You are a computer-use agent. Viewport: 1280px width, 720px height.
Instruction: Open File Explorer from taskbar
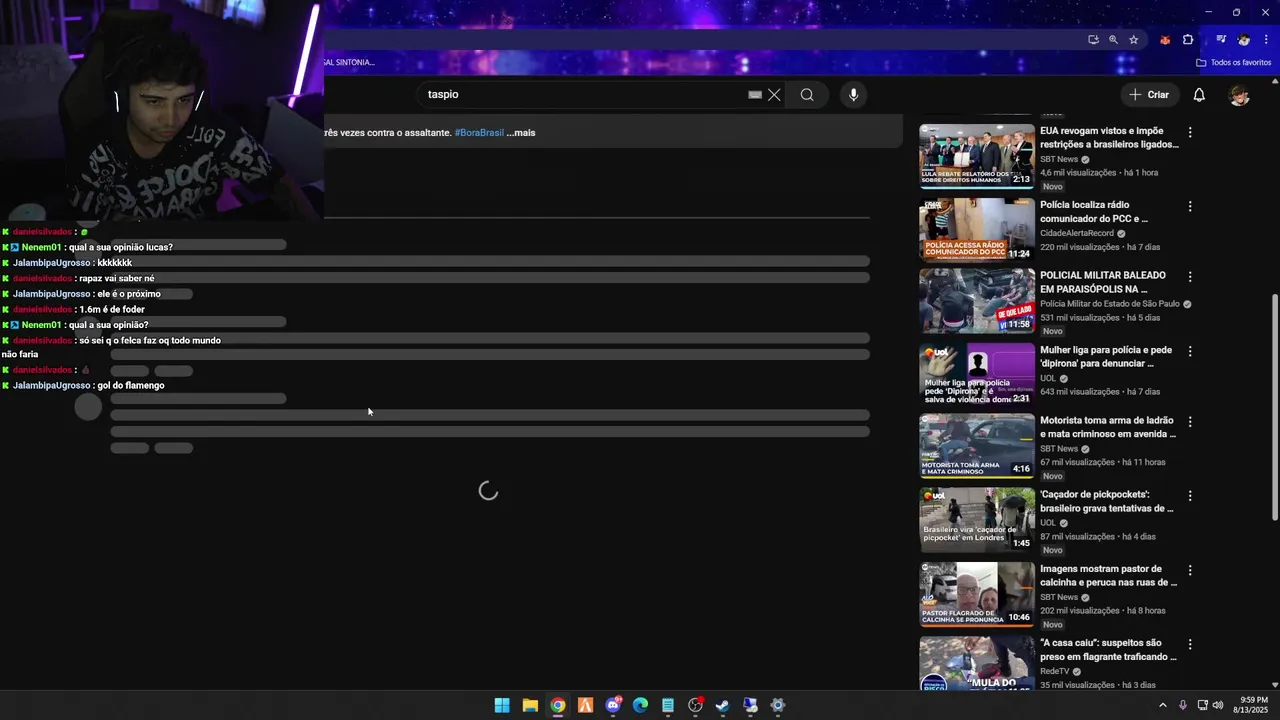point(530,705)
